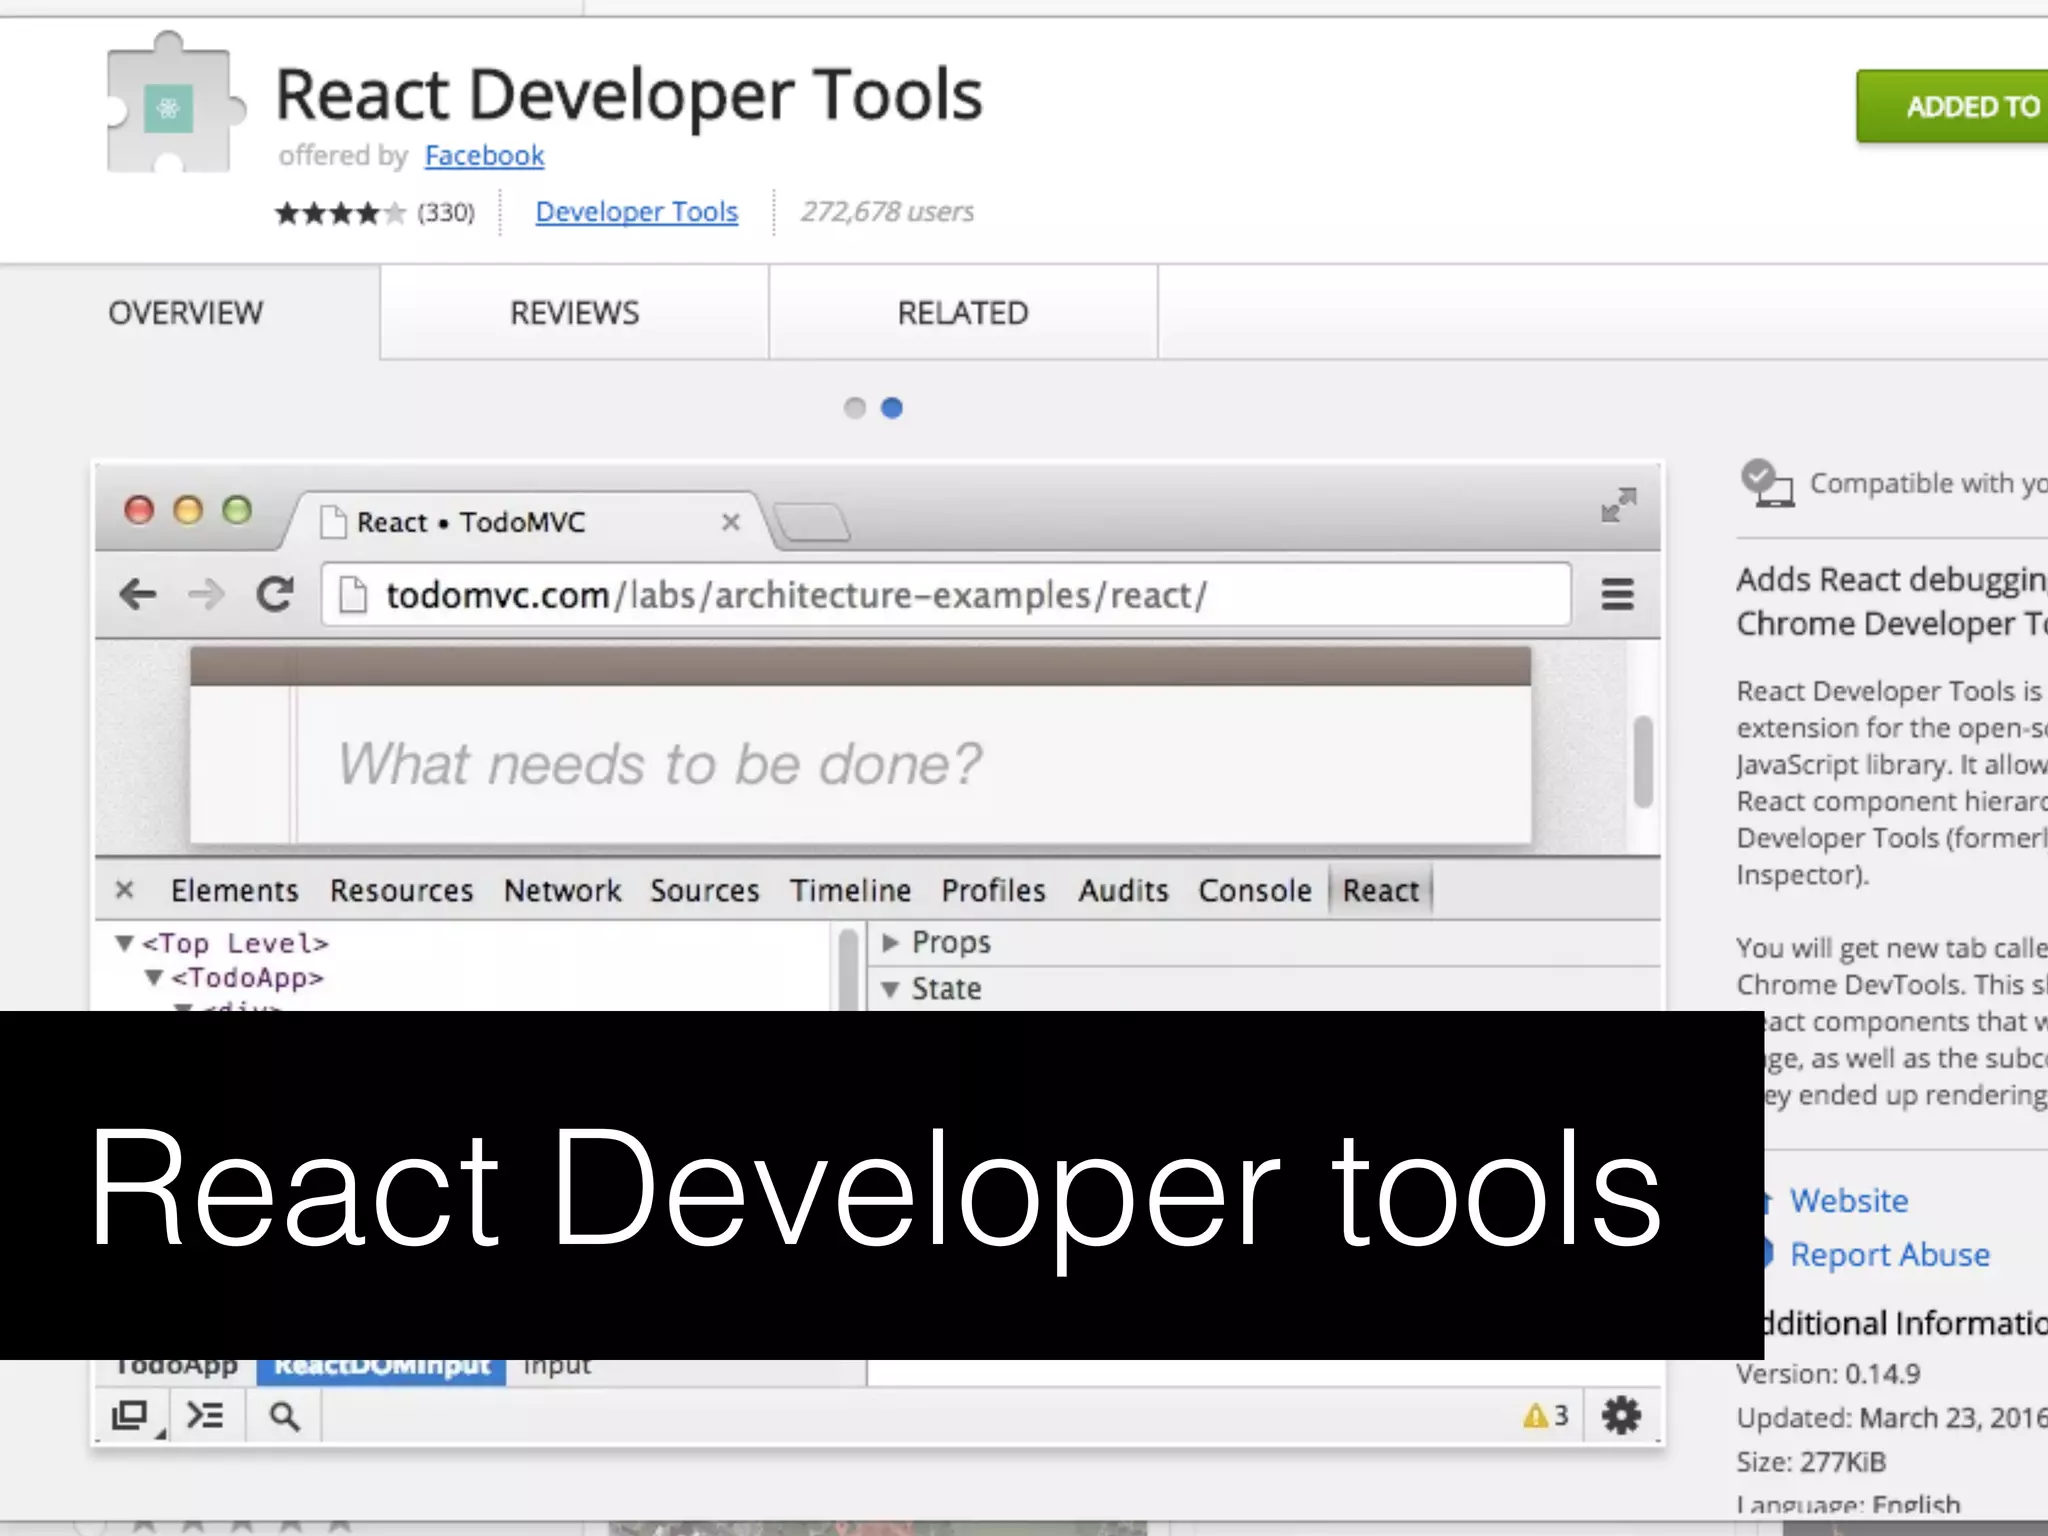Image resolution: width=2048 pixels, height=1536 pixels.
Task: Switch to the RELATED tab
Action: [962, 313]
